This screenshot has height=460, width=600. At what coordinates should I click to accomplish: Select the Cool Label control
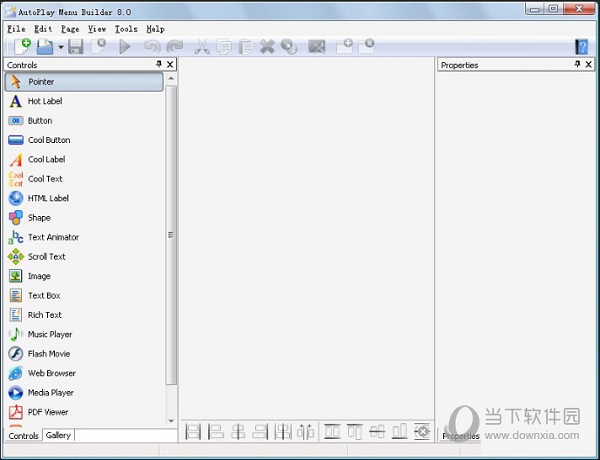84,160
